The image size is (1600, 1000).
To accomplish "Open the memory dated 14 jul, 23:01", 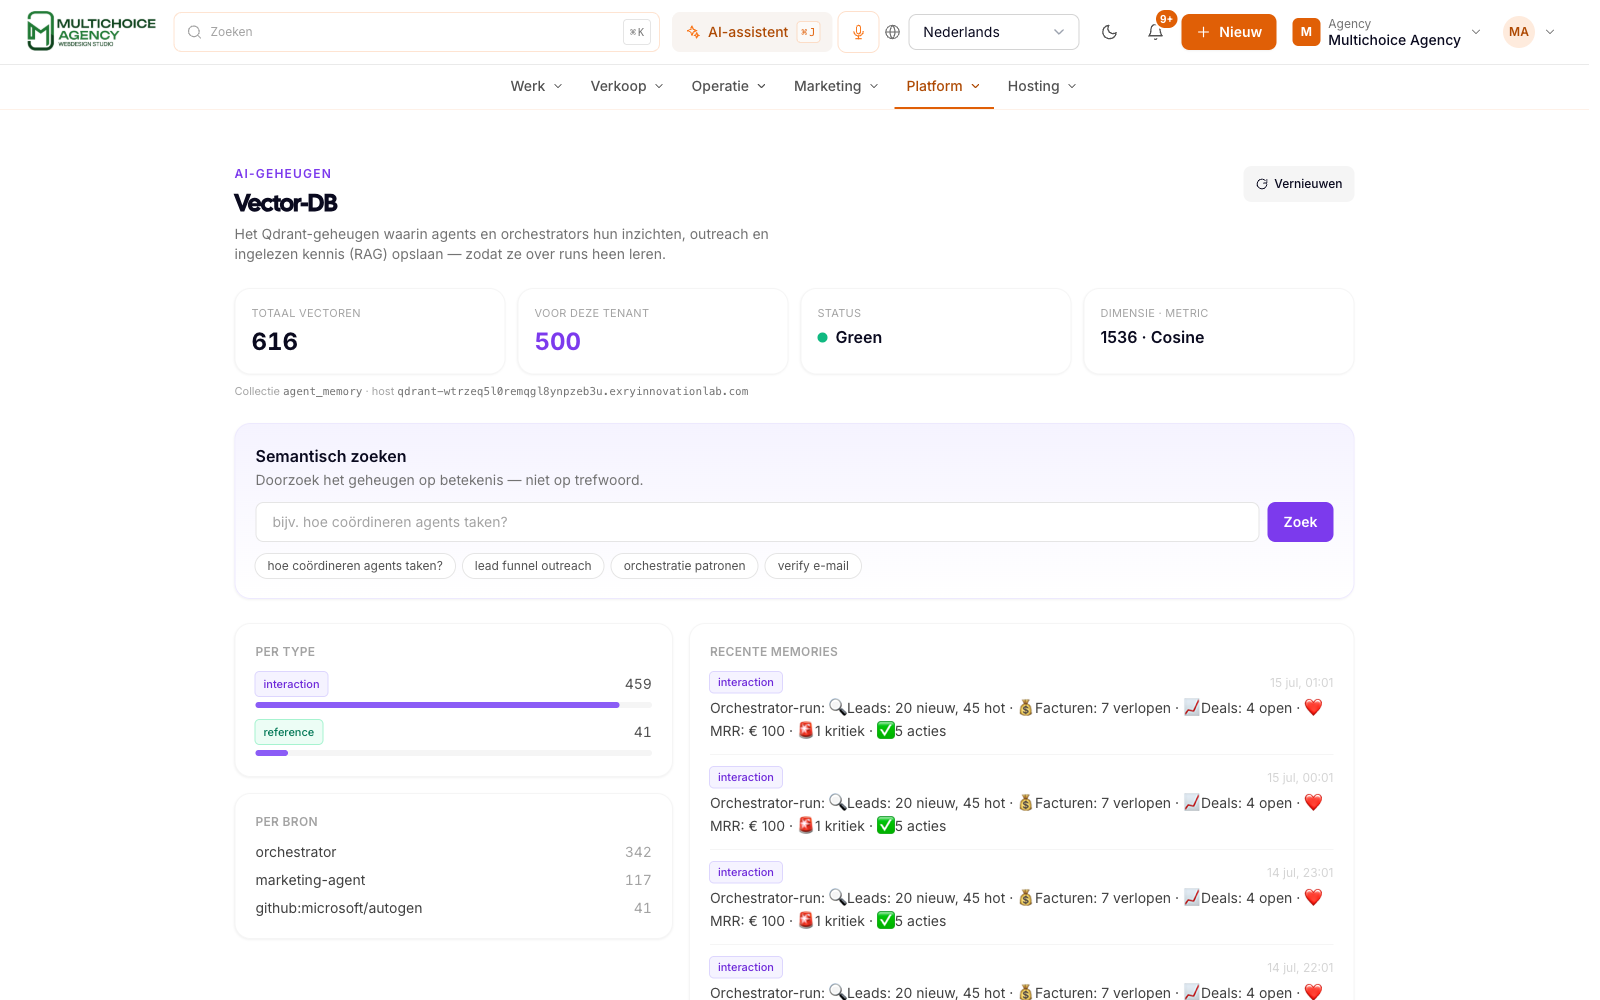I will pos(1022,897).
